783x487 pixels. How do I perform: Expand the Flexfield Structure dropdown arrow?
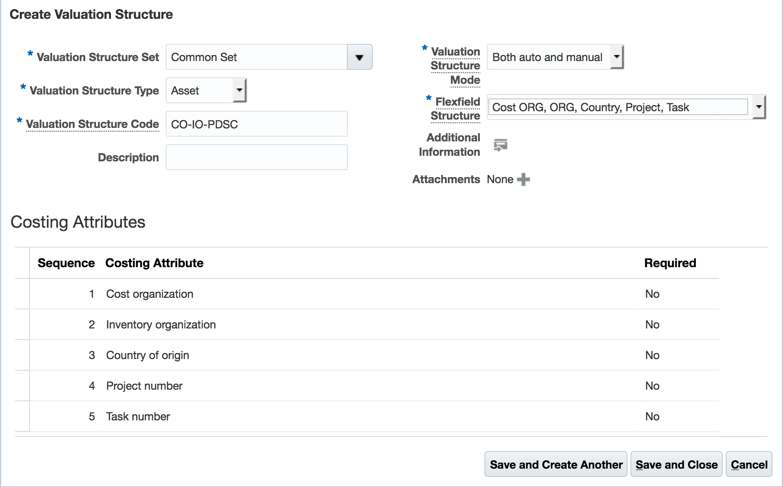click(x=759, y=107)
